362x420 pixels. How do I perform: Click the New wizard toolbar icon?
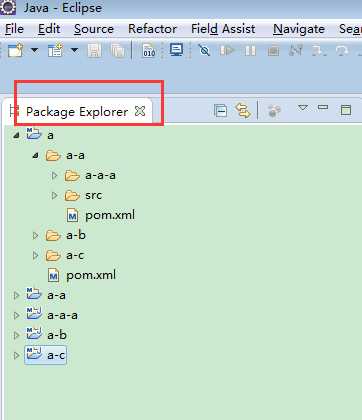(16, 51)
